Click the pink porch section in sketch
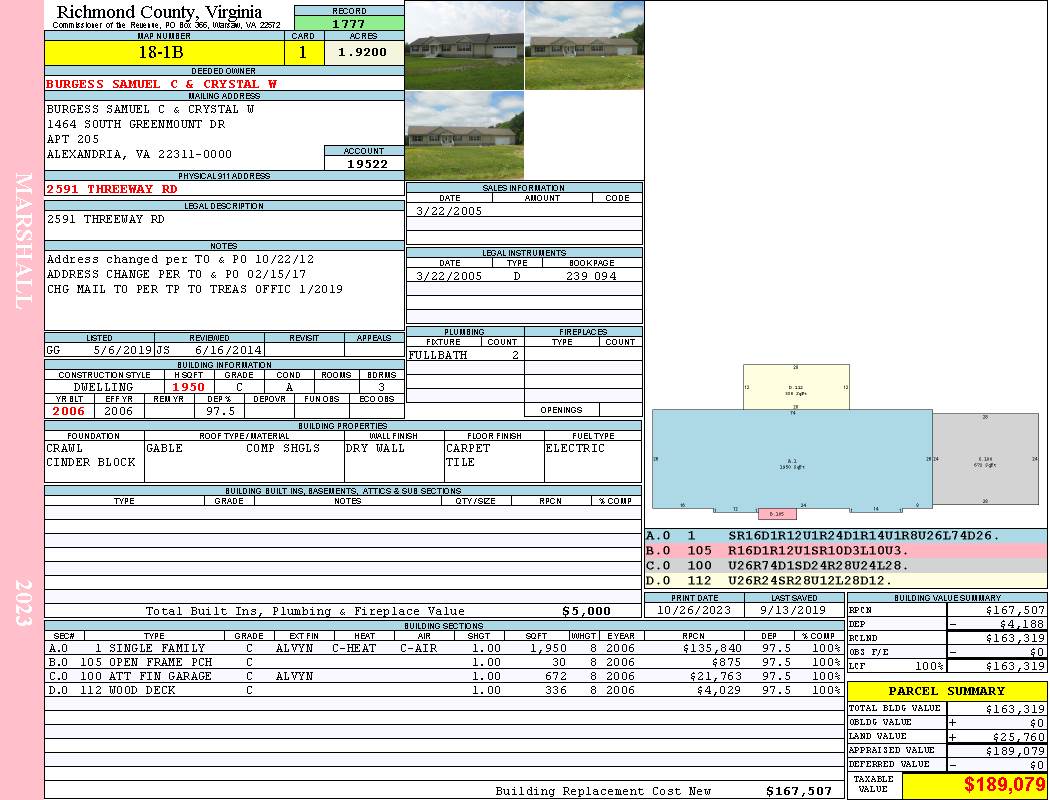The width and height of the screenshot is (1050, 800). (777, 514)
